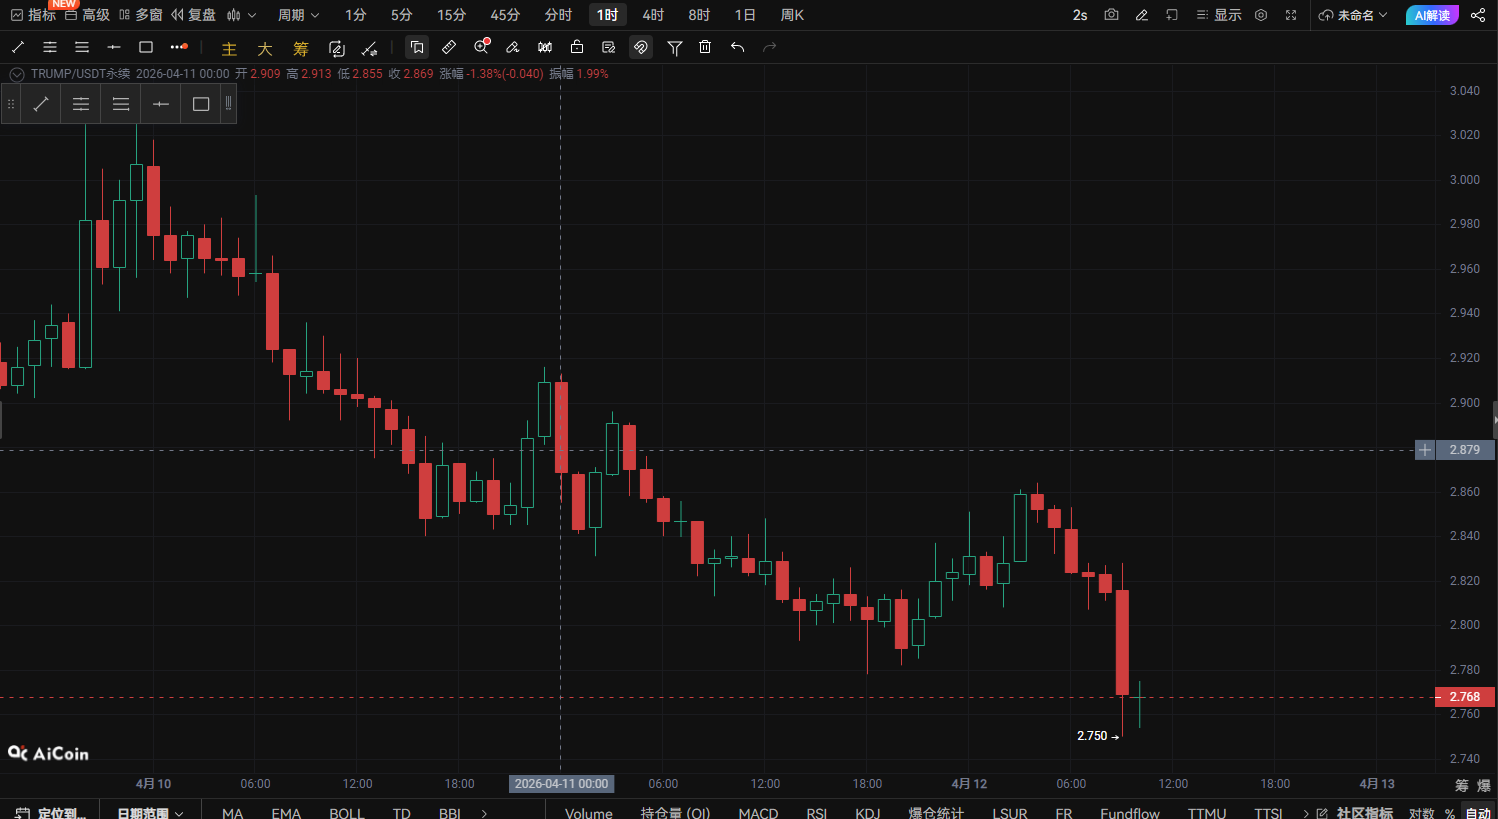This screenshot has height=819, width=1498.
Task: Click the plus button on 2.879 price label
Action: [x=1425, y=450]
